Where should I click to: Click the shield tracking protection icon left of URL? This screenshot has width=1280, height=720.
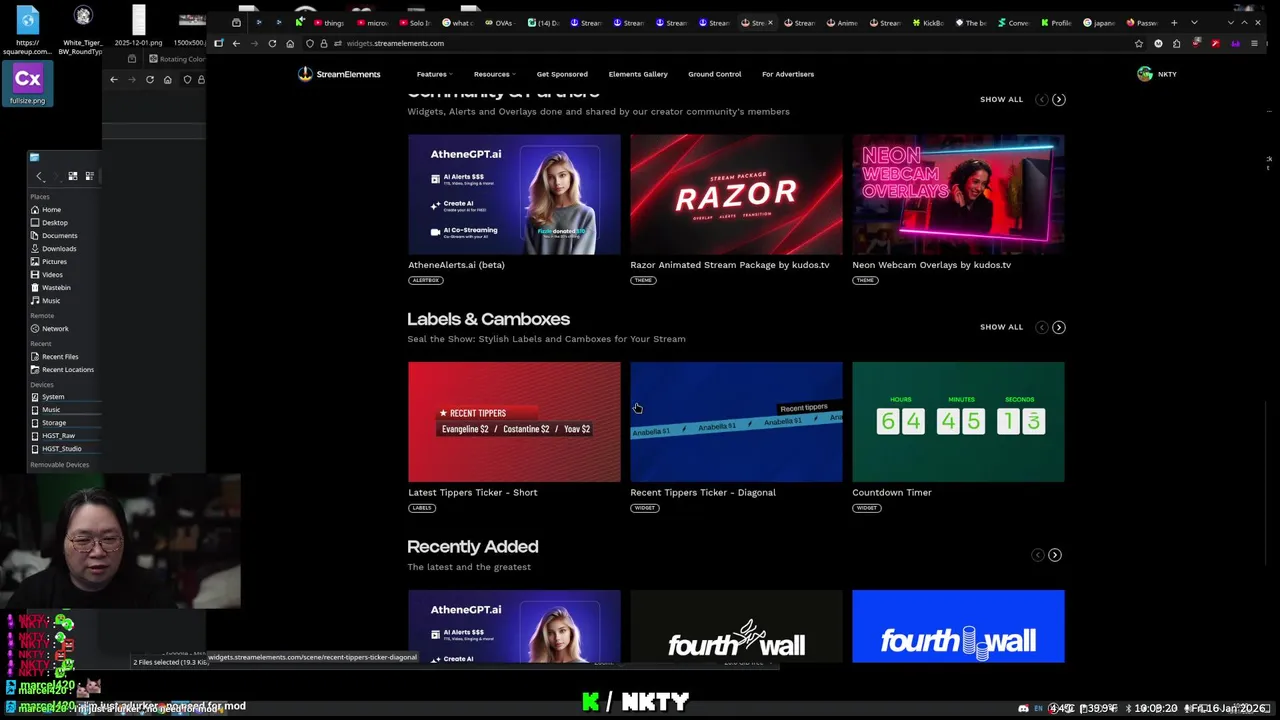click(x=310, y=43)
